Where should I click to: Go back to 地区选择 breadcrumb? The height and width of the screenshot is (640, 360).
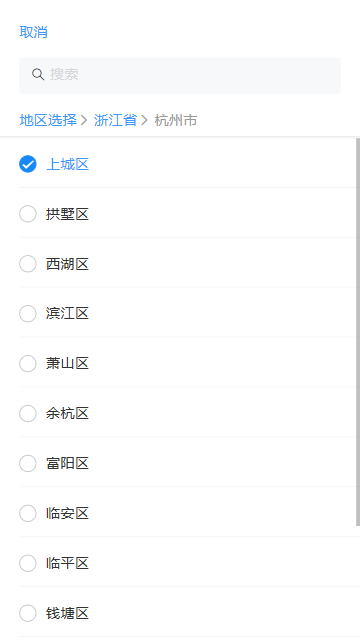(x=48, y=120)
